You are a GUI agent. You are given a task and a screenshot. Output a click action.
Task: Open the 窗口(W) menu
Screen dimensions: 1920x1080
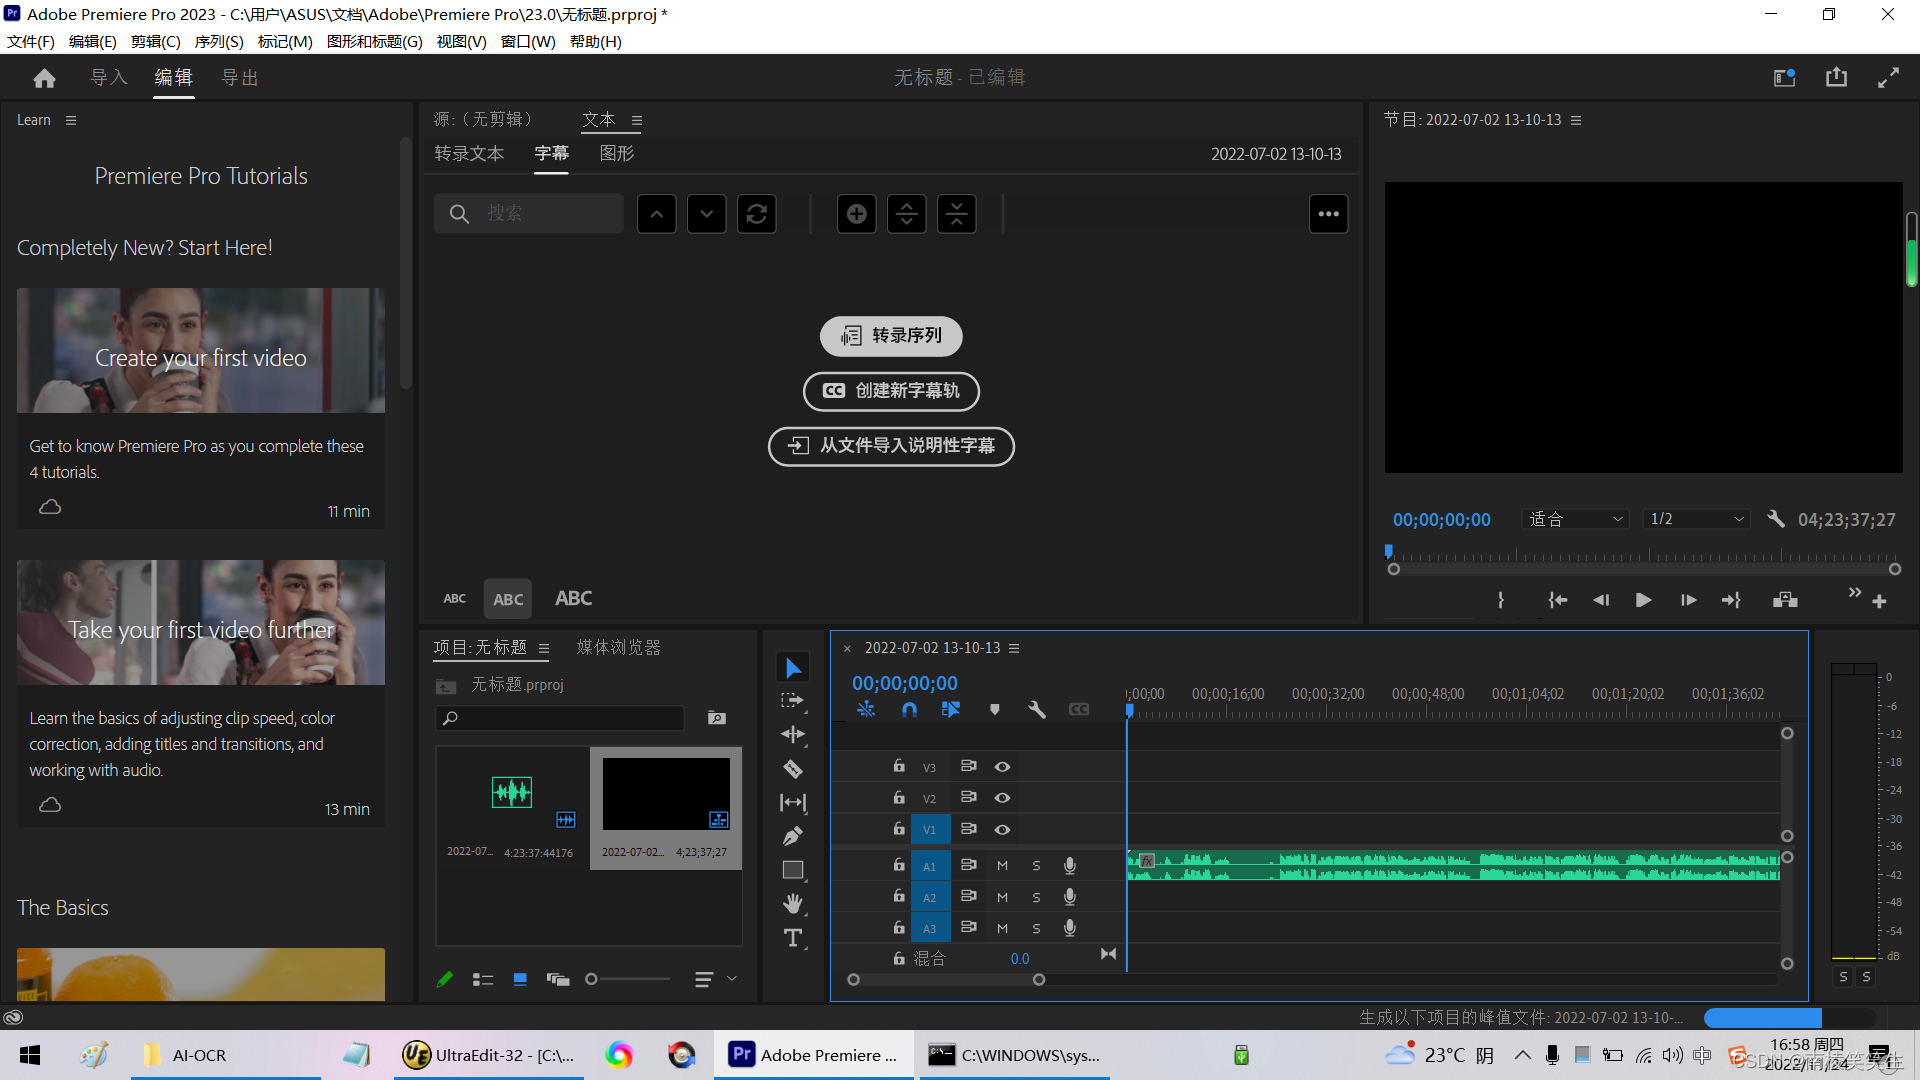[x=528, y=41]
